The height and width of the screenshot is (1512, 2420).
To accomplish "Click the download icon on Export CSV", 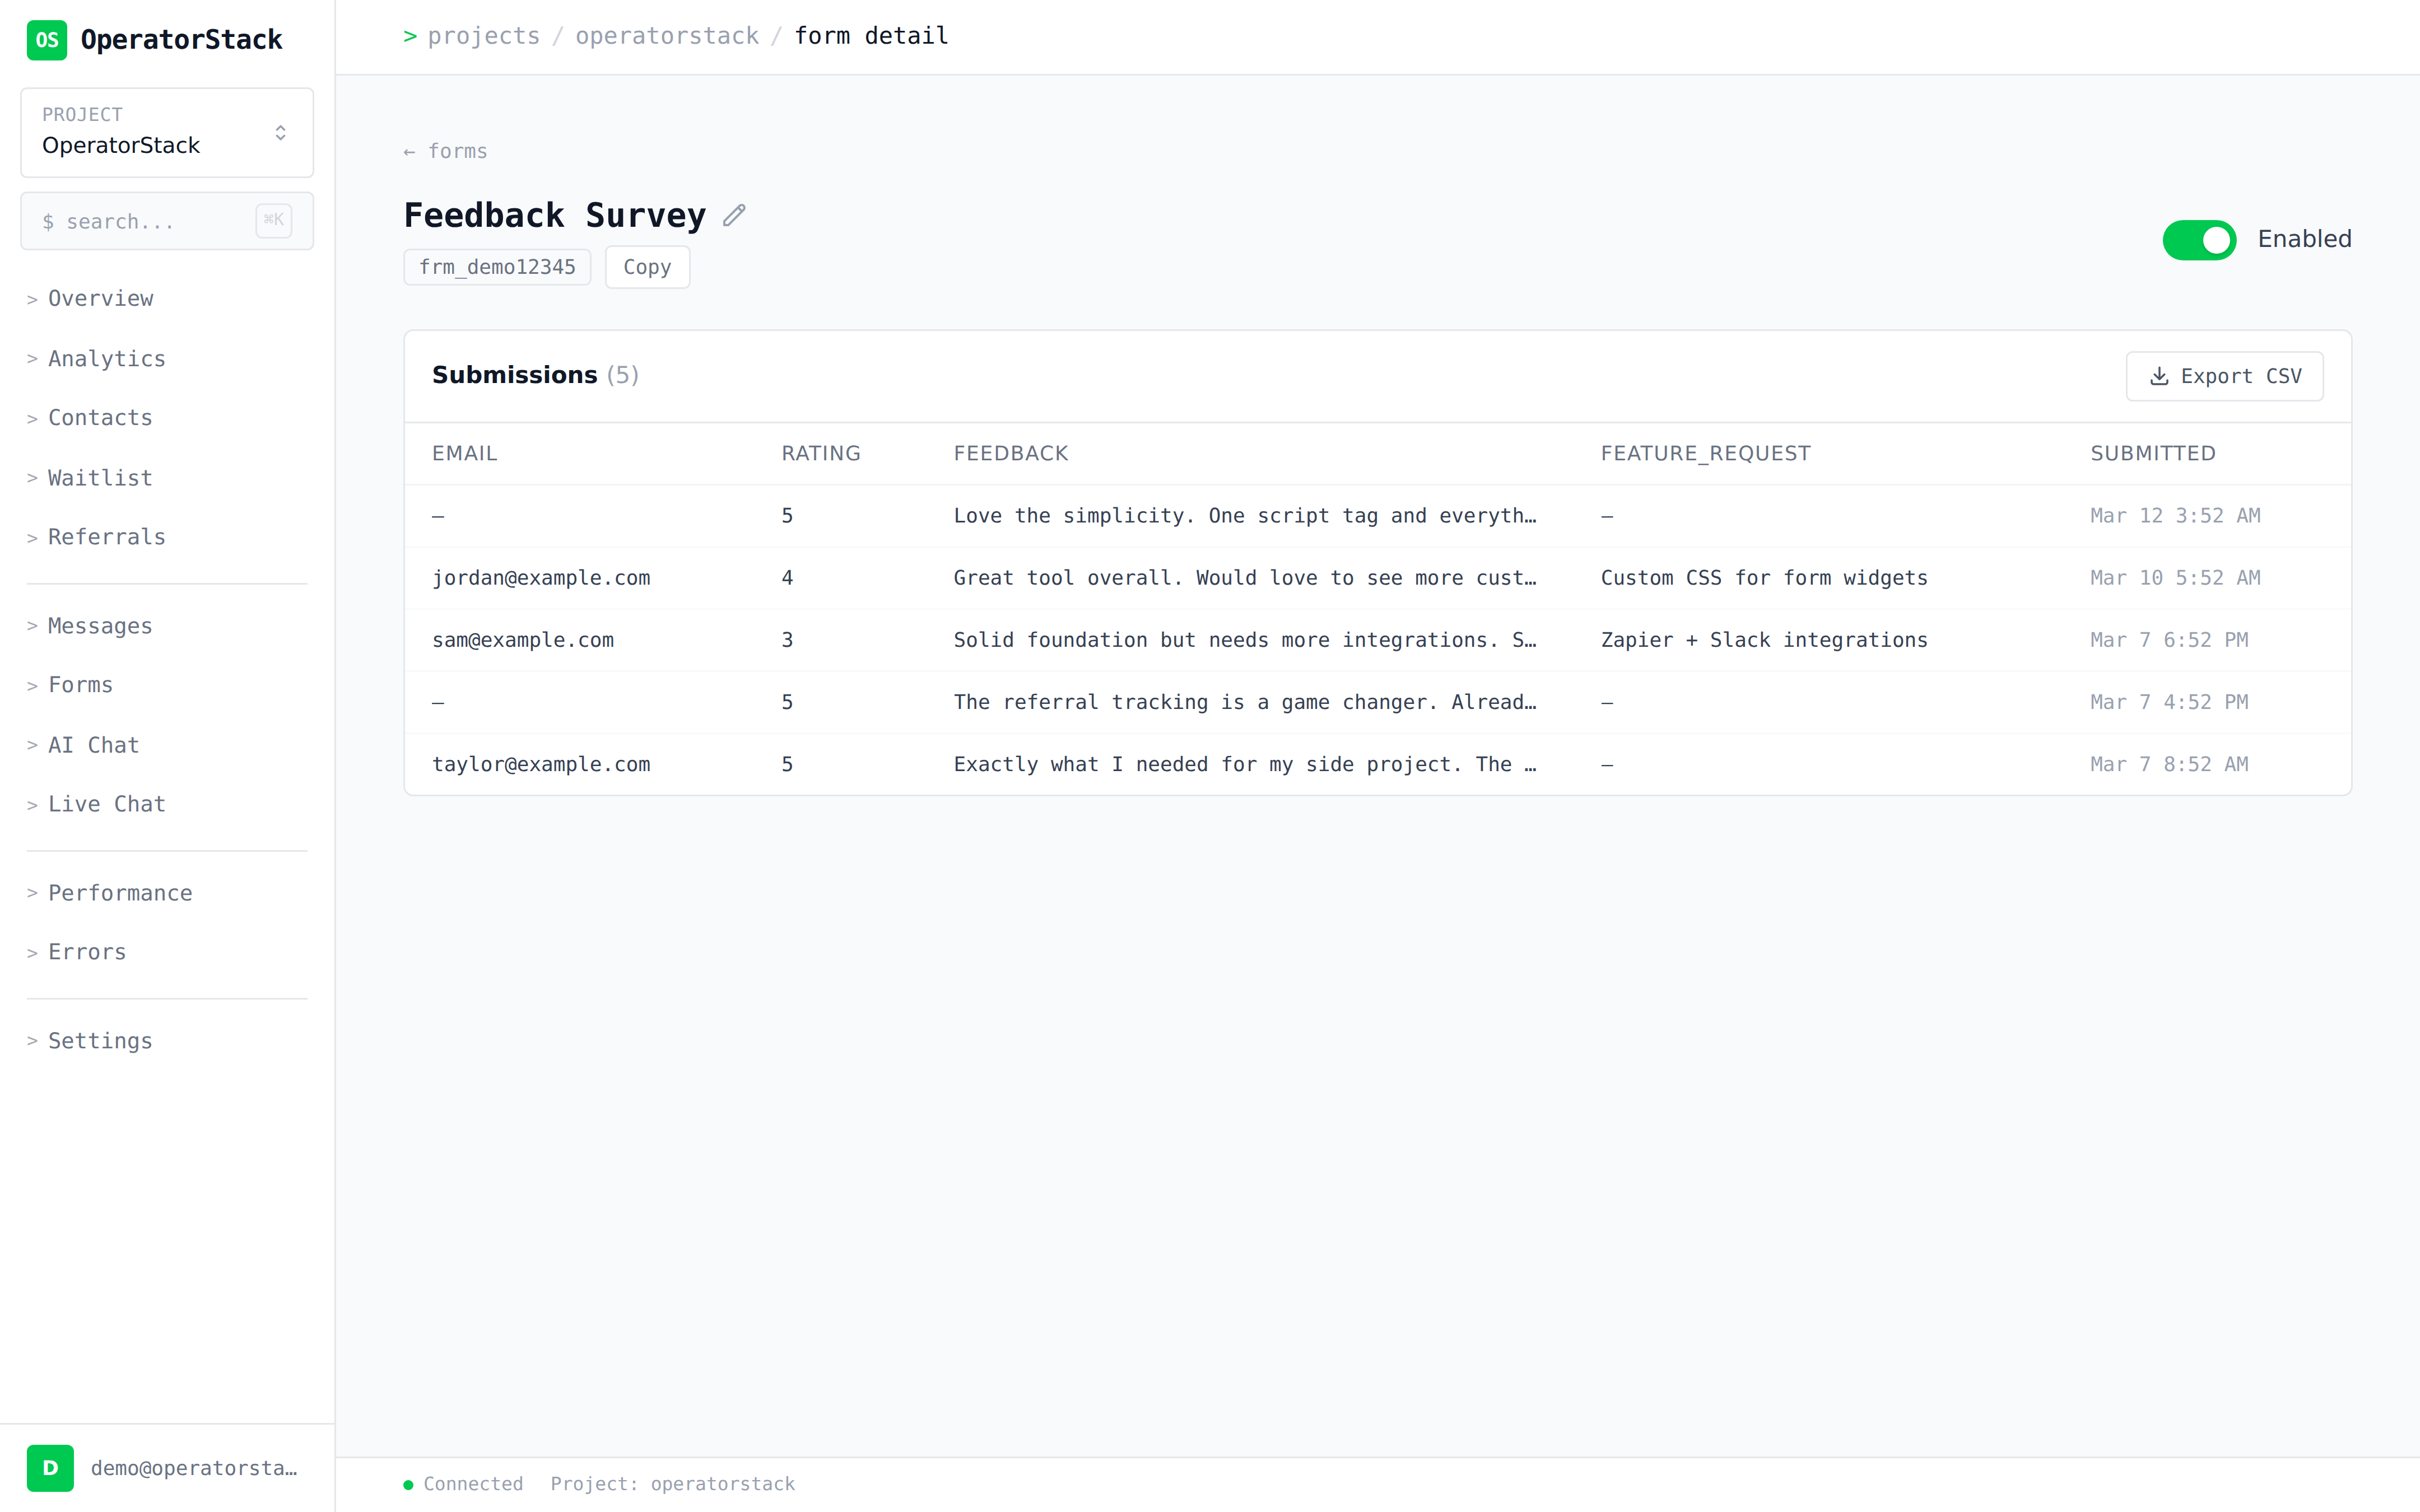I will [2159, 376].
